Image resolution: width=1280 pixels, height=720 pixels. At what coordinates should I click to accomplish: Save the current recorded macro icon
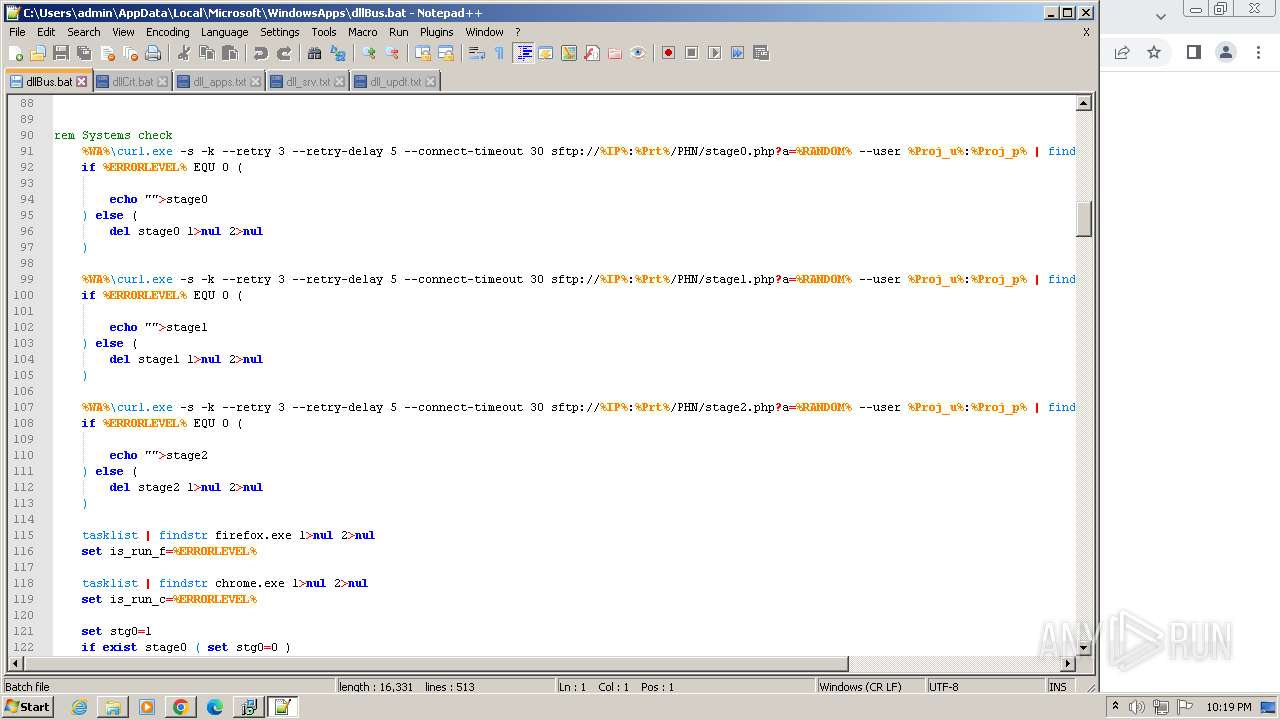[x=761, y=53]
